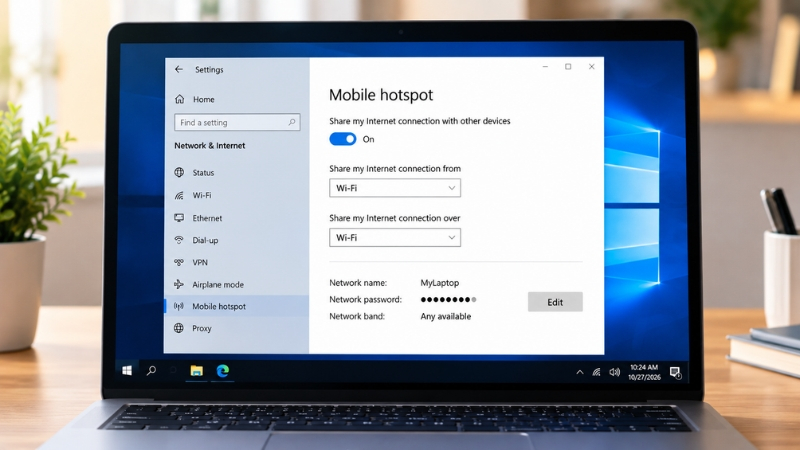
Task: Click the Mobile hotspot page heading
Action: click(381, 95)
